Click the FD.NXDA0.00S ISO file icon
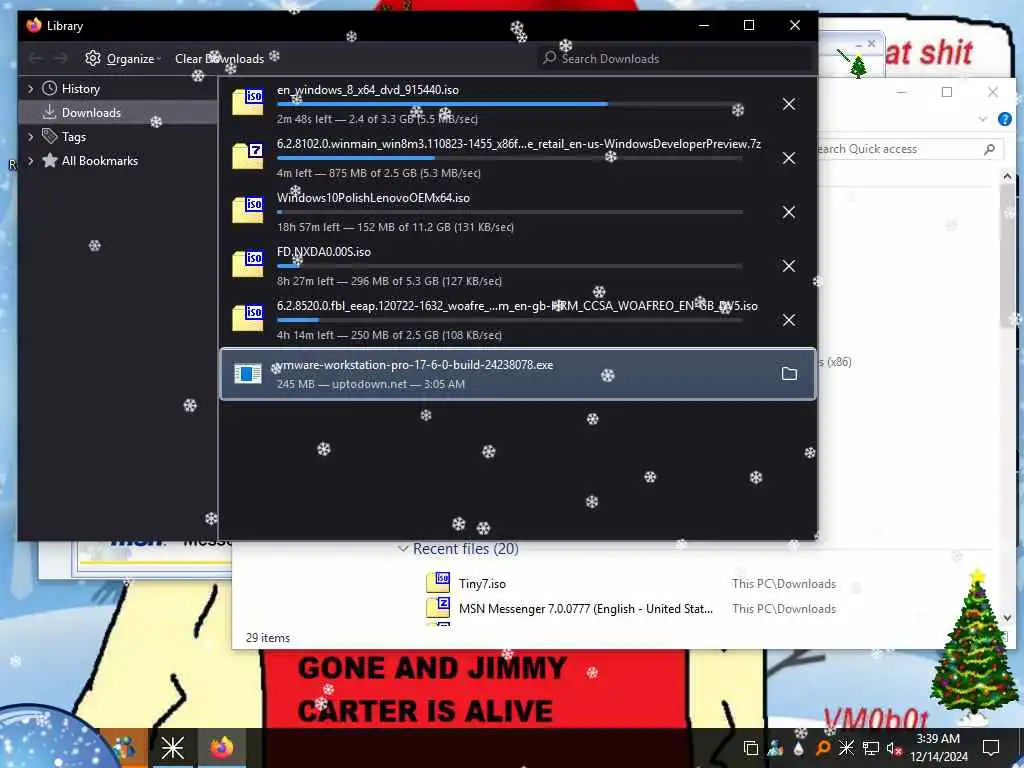This screenshot has width=1024, height=768. [x=248, y=264]
